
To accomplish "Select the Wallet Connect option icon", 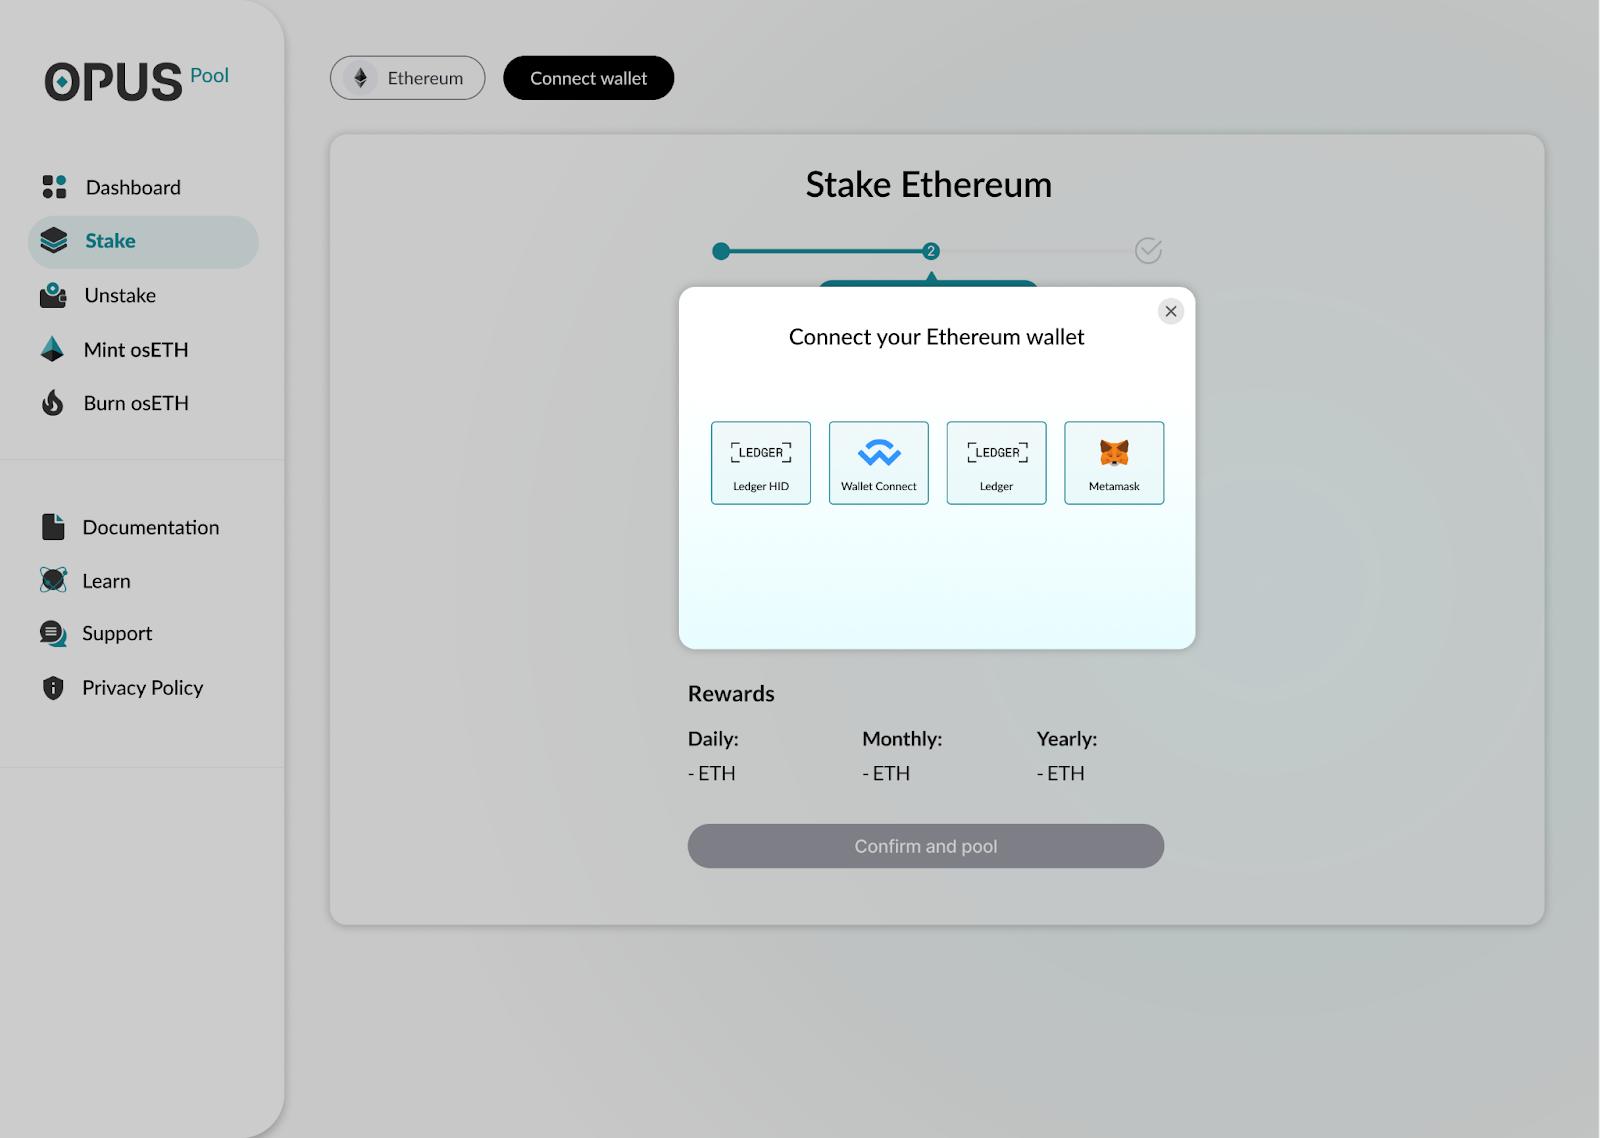I will click(878, 452).
